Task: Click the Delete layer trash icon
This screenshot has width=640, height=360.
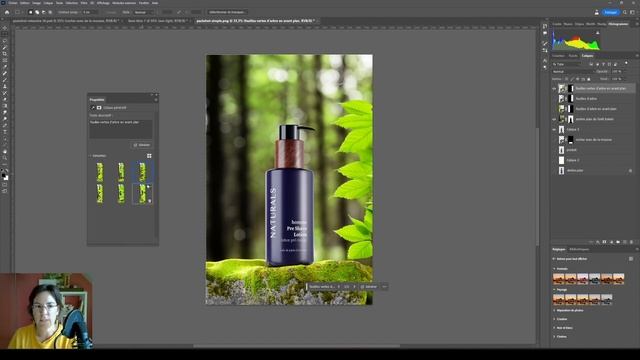Action: pyautogui.click(x=632, y=242)
